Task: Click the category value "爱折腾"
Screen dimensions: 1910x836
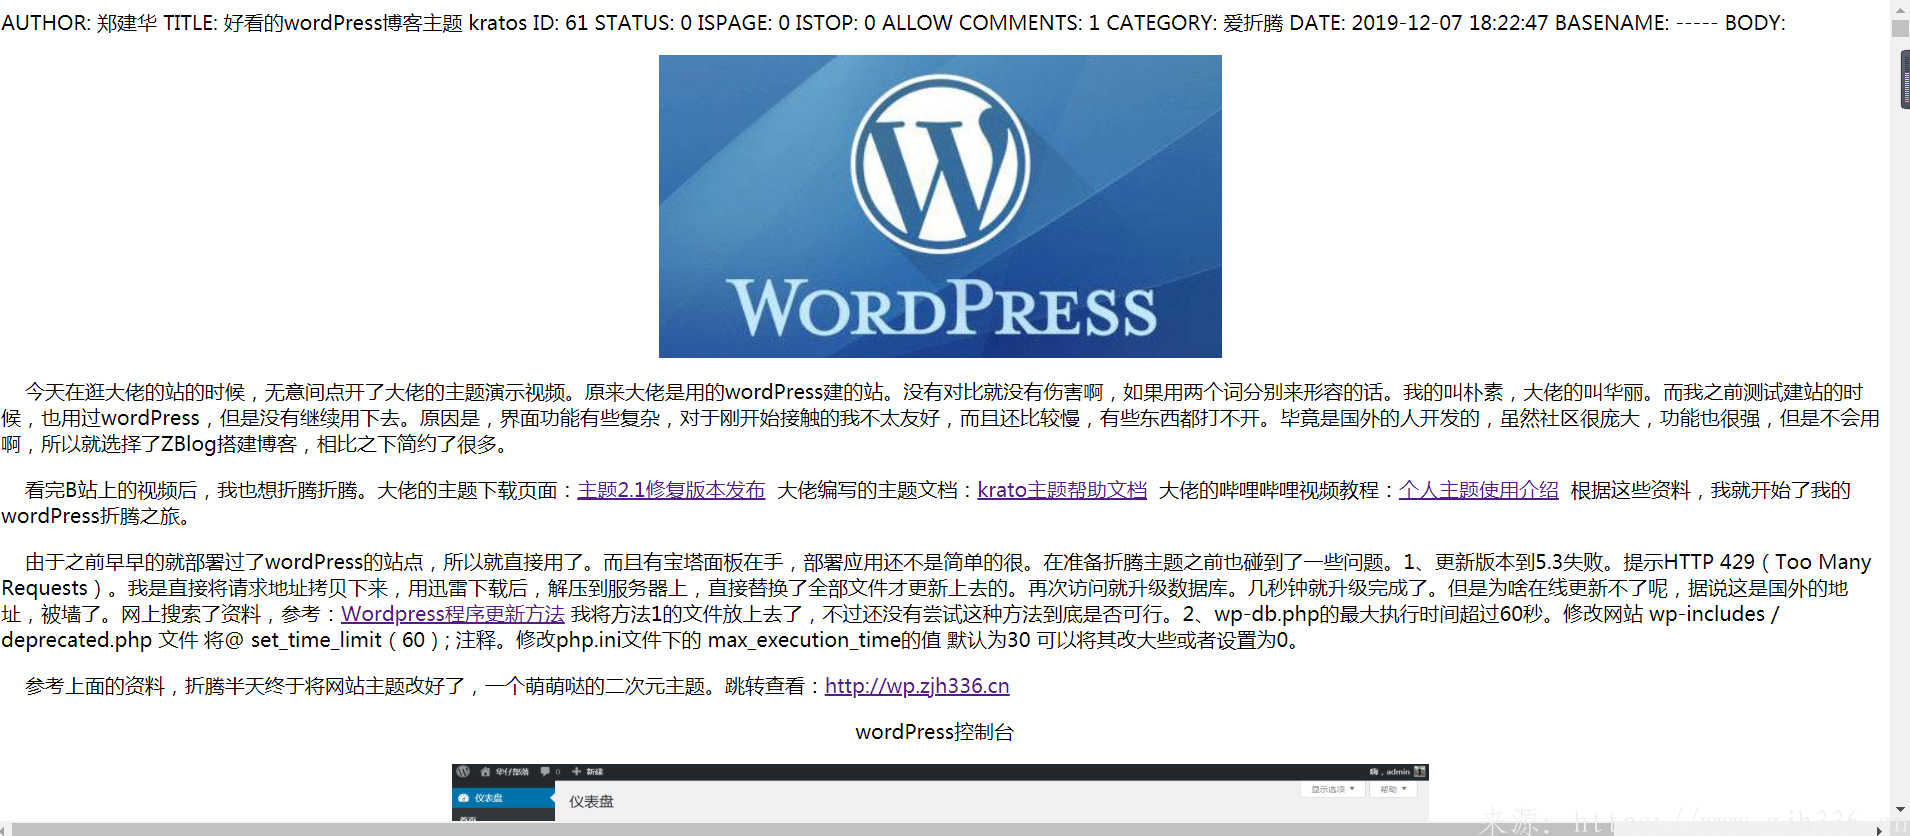Action: point(1253,23)
